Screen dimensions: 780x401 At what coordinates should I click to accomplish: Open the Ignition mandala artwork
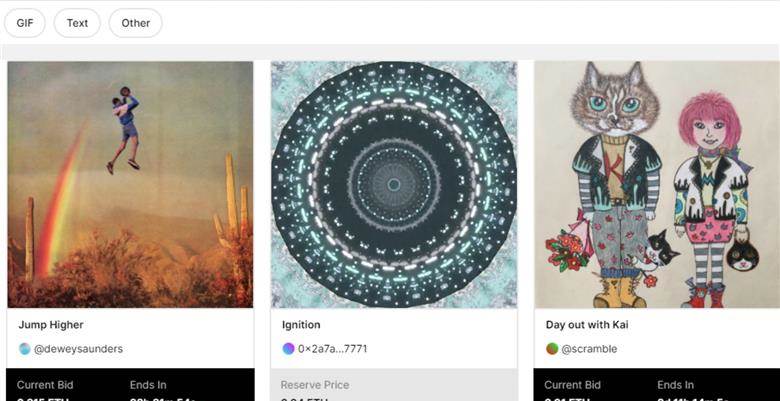(394, 185)
